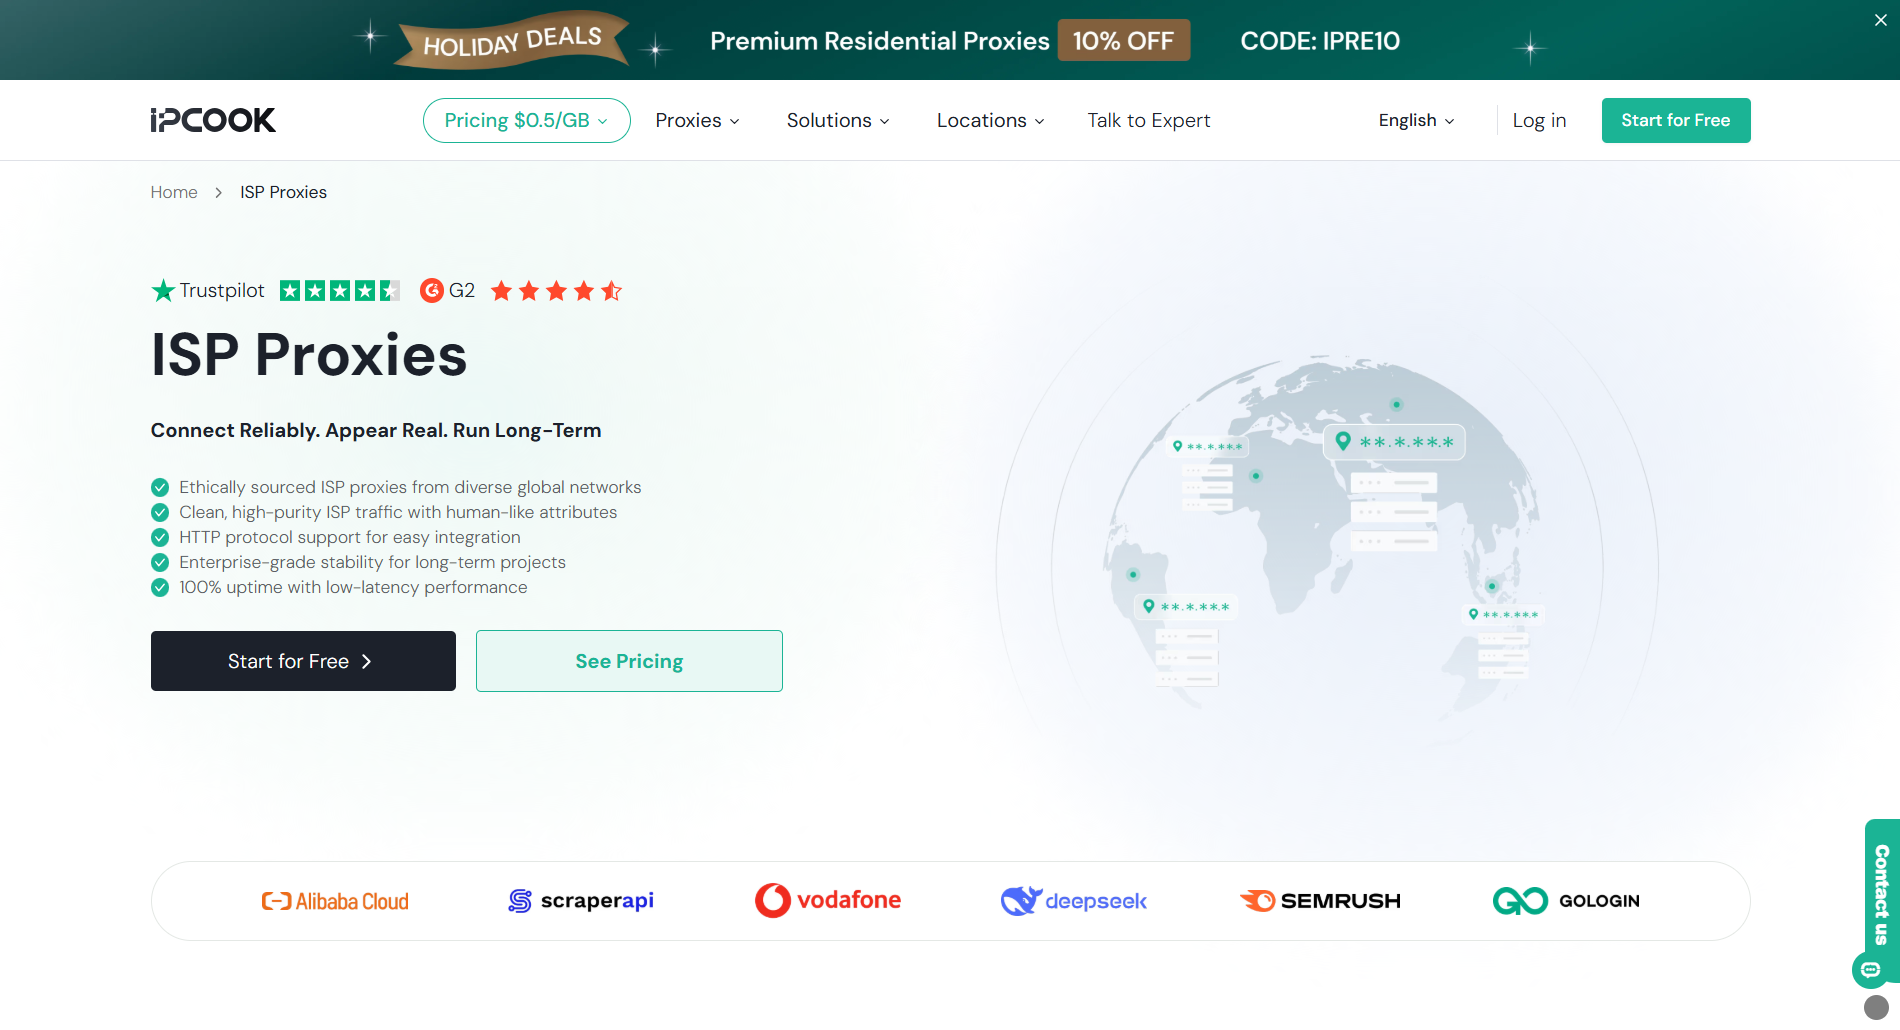
Task: Click the IPCOOK logo
Action: (213, 120)
